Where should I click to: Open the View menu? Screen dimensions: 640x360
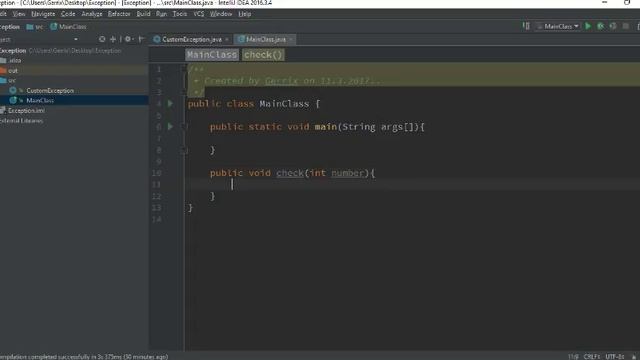pos(19,14)
